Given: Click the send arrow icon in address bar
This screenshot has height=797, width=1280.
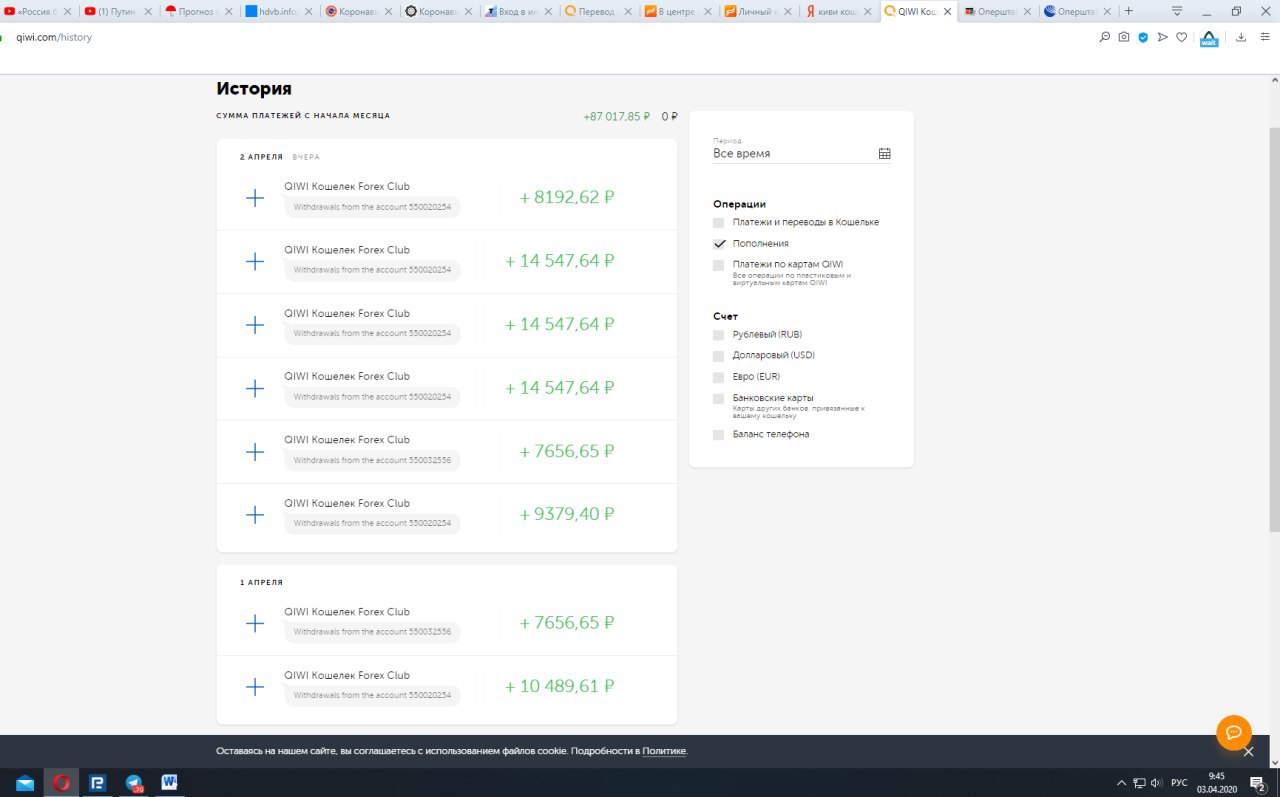Looking at the screenshot, I should (1162, 37).
